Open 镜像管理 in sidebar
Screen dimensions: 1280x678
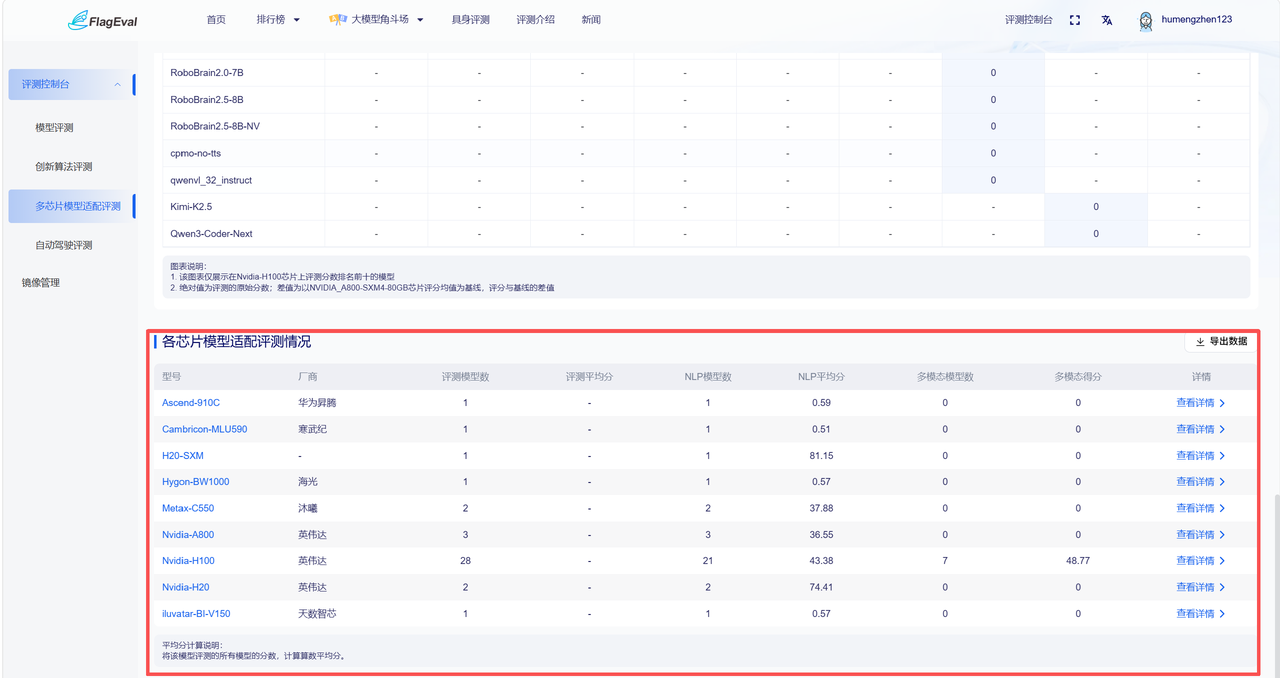click(41, 283)
